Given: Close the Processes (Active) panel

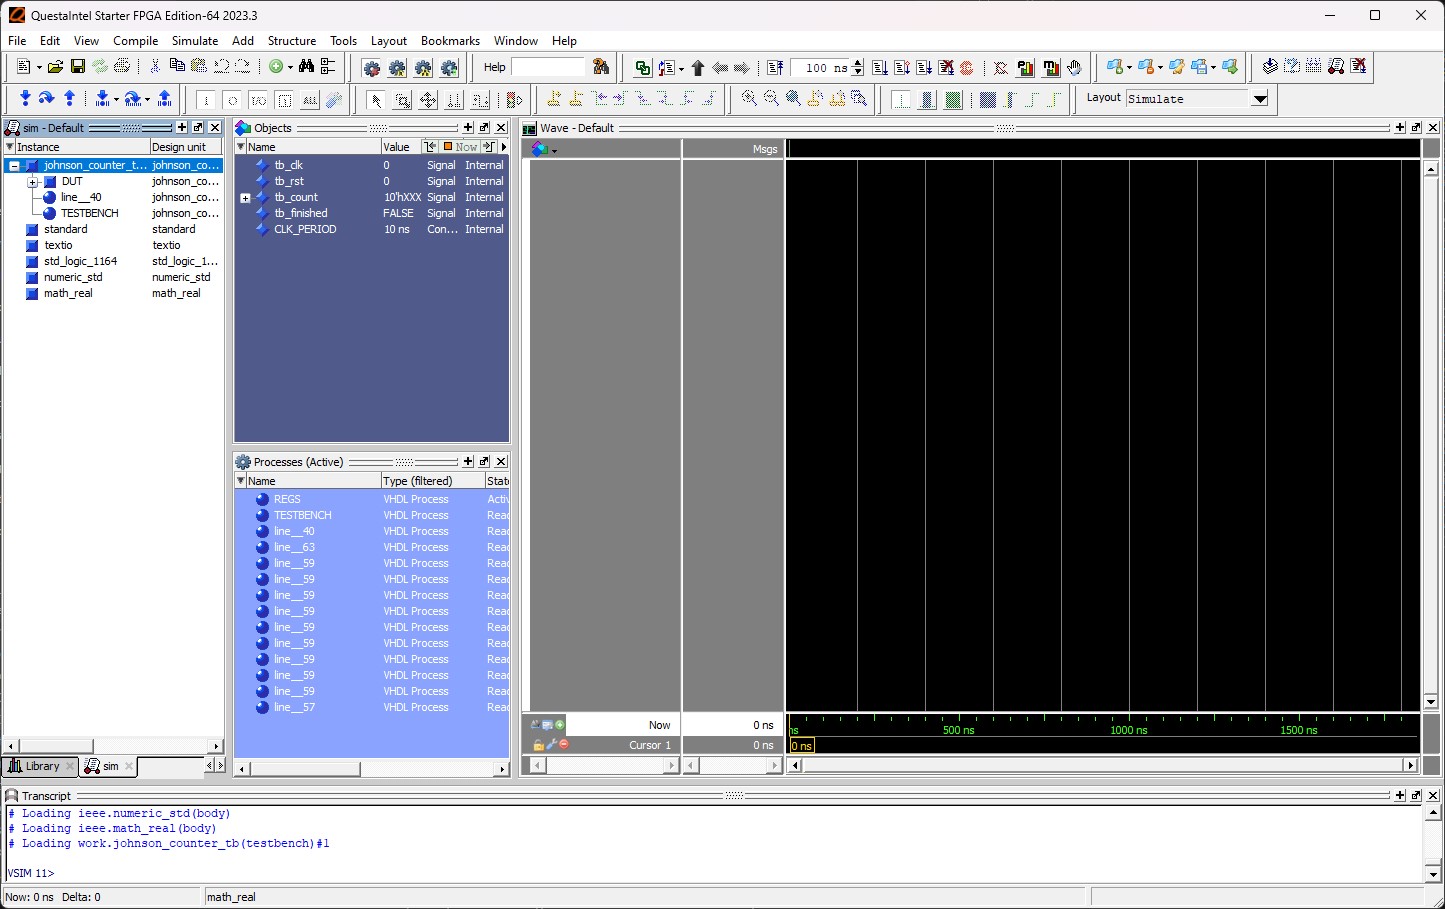Looking at the screenshot, I should [x=501, y=462].
